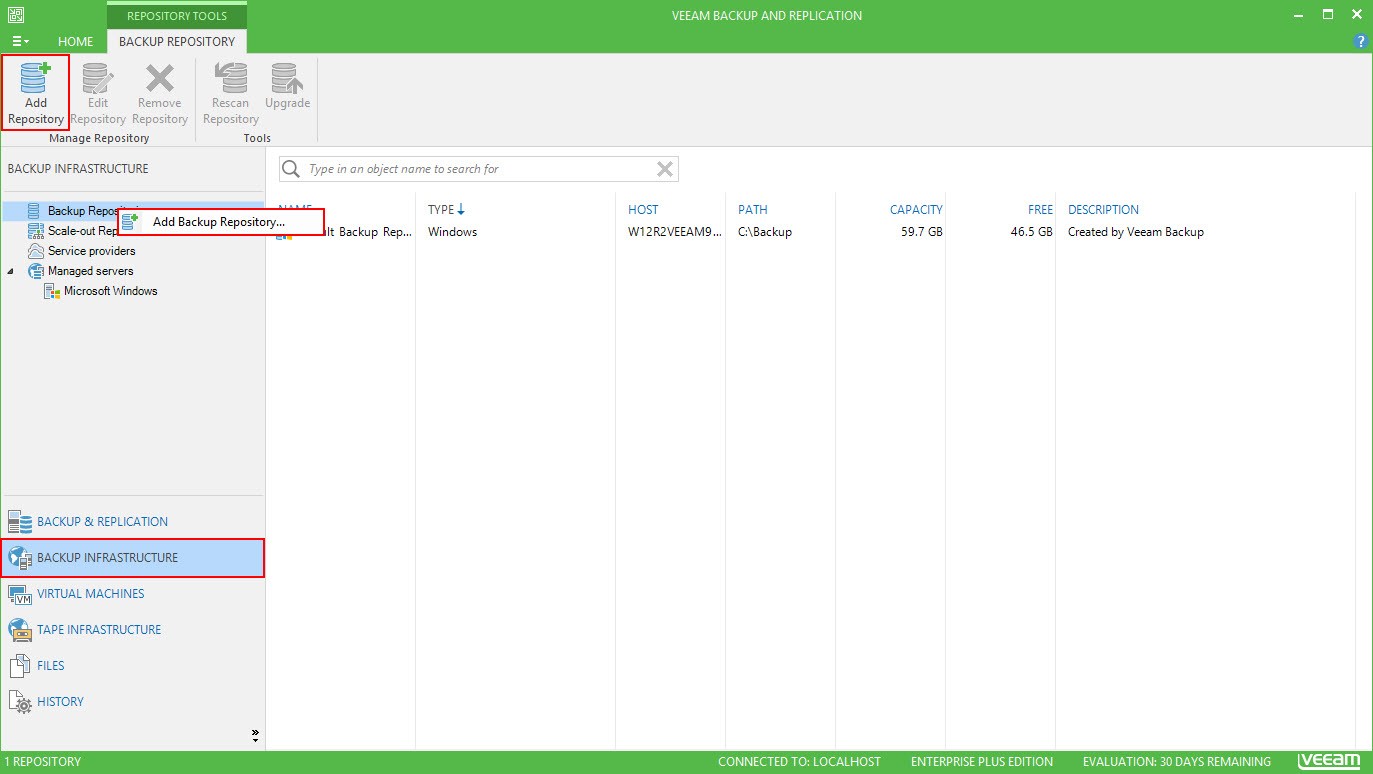The height and width of the screenshot is (774, 1373).
Task: Expand the navigation pane options chevron
Action: pos(255,735)
